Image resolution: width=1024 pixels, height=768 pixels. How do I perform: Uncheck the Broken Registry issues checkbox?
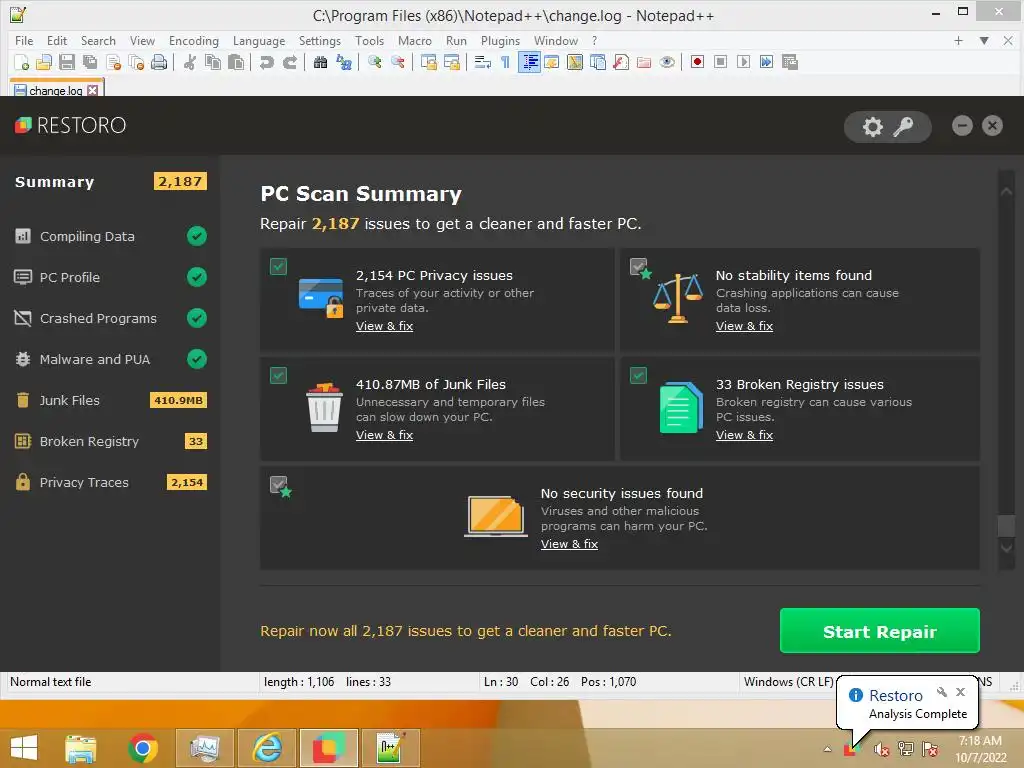point(638,375)
